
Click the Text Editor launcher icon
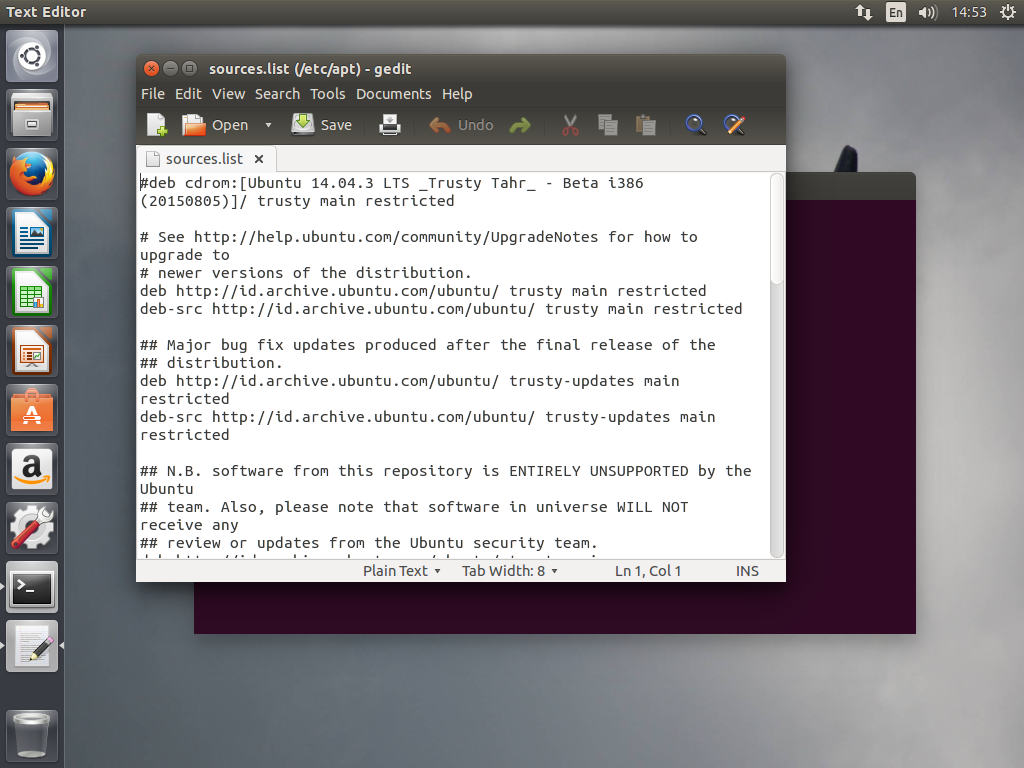pyautogui.click(x=32, y=646)
